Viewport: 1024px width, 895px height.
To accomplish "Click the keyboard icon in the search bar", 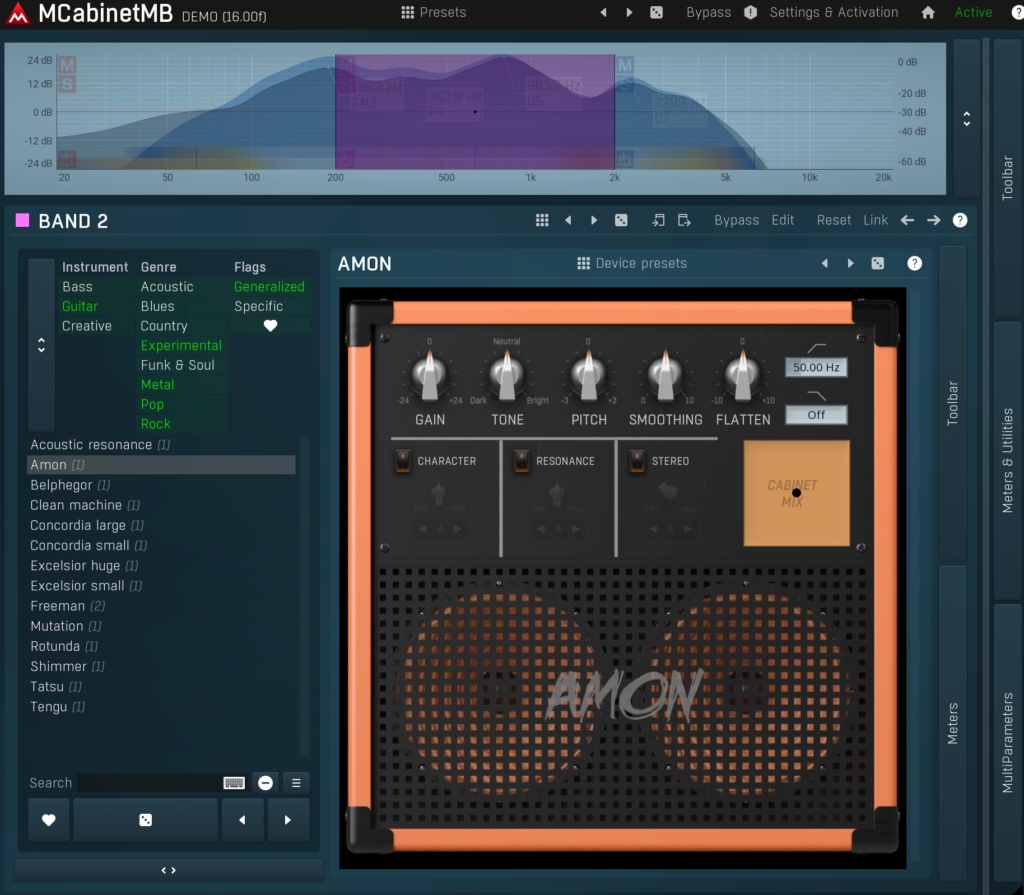I will (234, 783).
